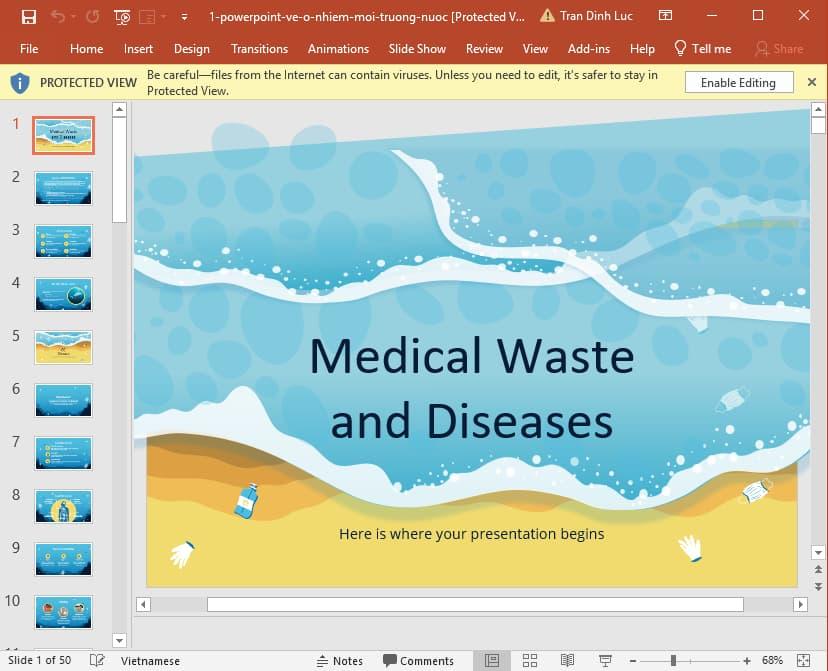Viewport: 828px width, 671px height.
Task: Open Comments from the status bar
Action: pos(419,660)
